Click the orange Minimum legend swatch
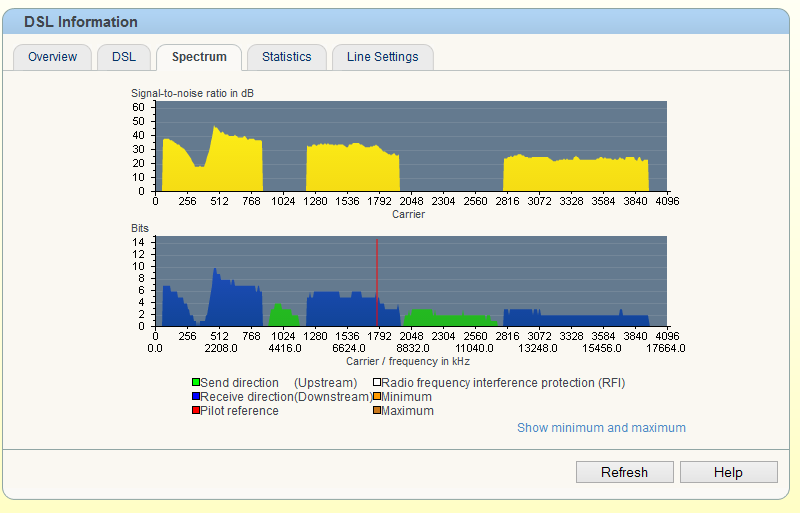The width and height of the screenshot is (800, 513). point(377,397)
